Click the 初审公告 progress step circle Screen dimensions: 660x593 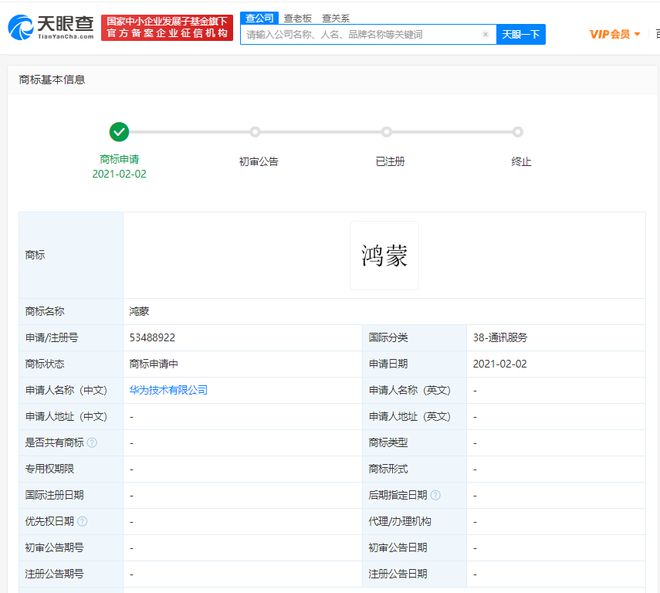255,132
